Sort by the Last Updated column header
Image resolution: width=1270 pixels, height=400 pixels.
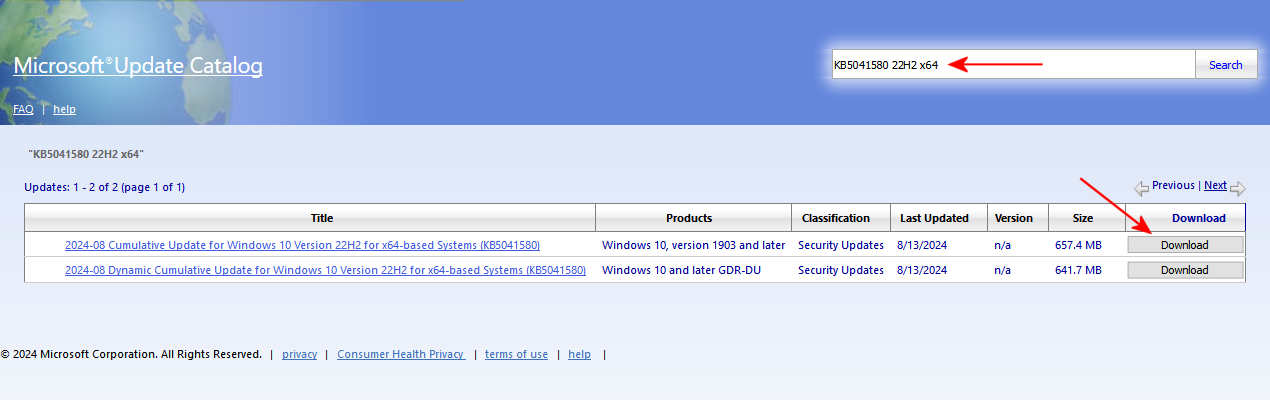(933, 218)
